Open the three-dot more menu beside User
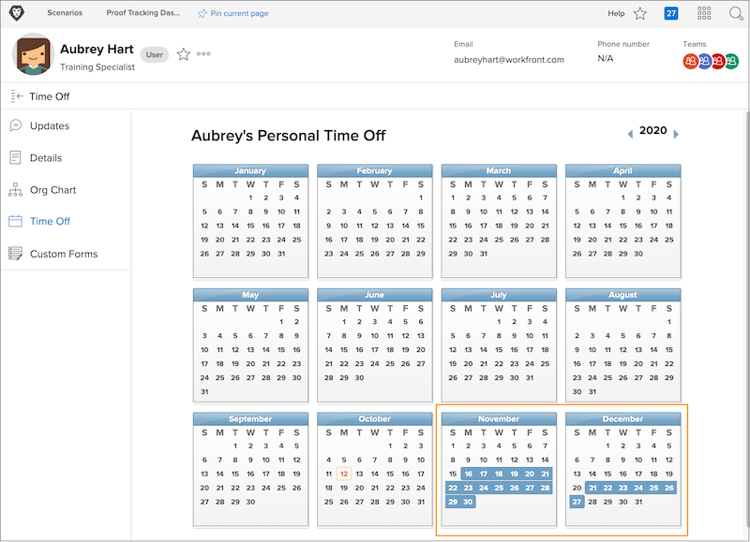This screenshot has height=542, width=750. 204,55
